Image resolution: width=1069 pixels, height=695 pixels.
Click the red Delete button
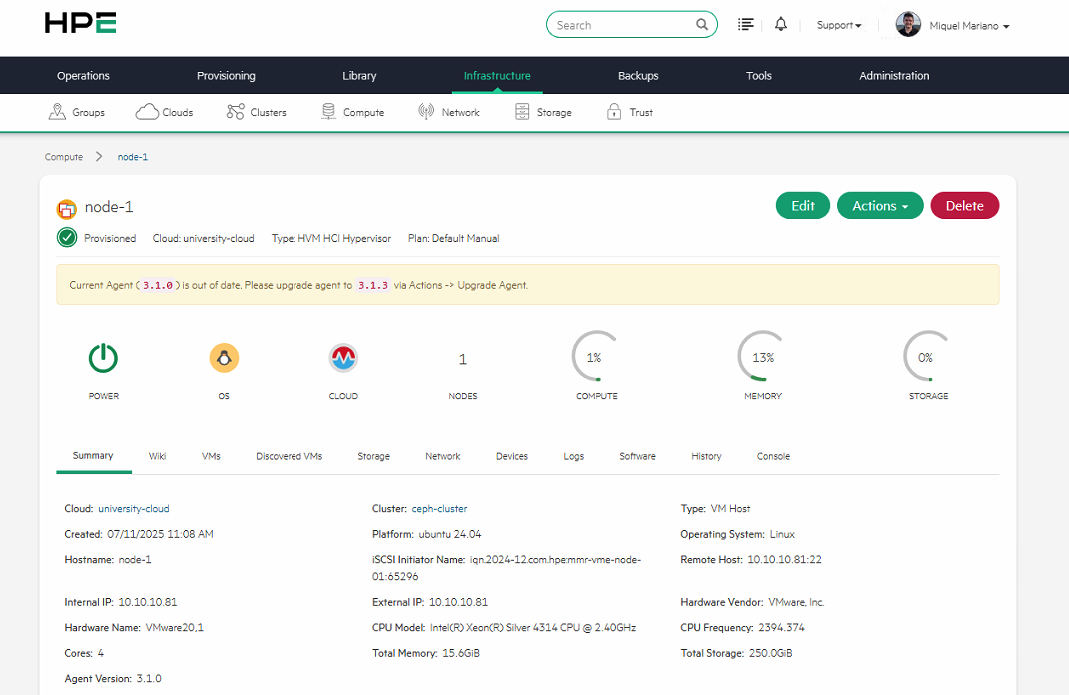[964, 206]
